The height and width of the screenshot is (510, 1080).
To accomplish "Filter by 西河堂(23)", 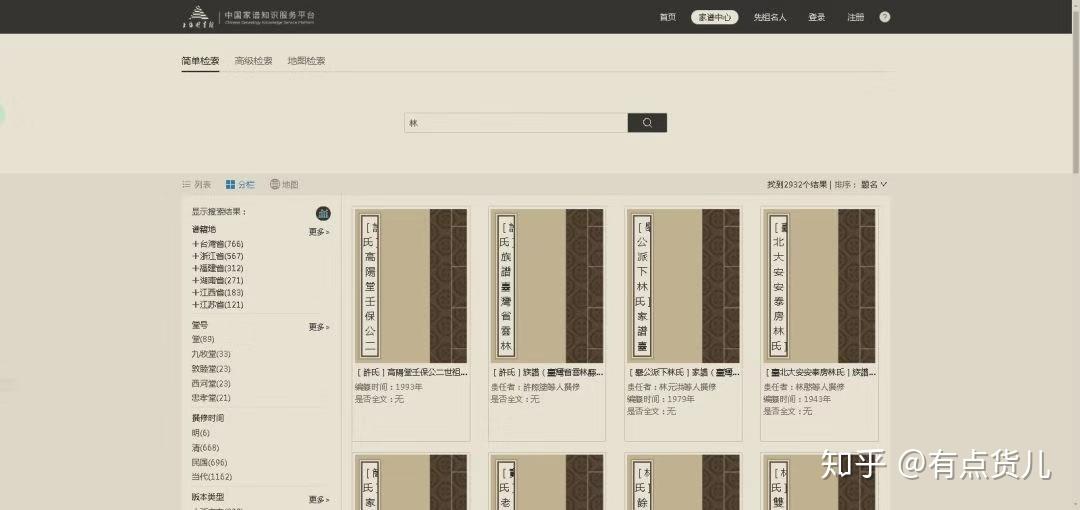I will pos(211,384).
